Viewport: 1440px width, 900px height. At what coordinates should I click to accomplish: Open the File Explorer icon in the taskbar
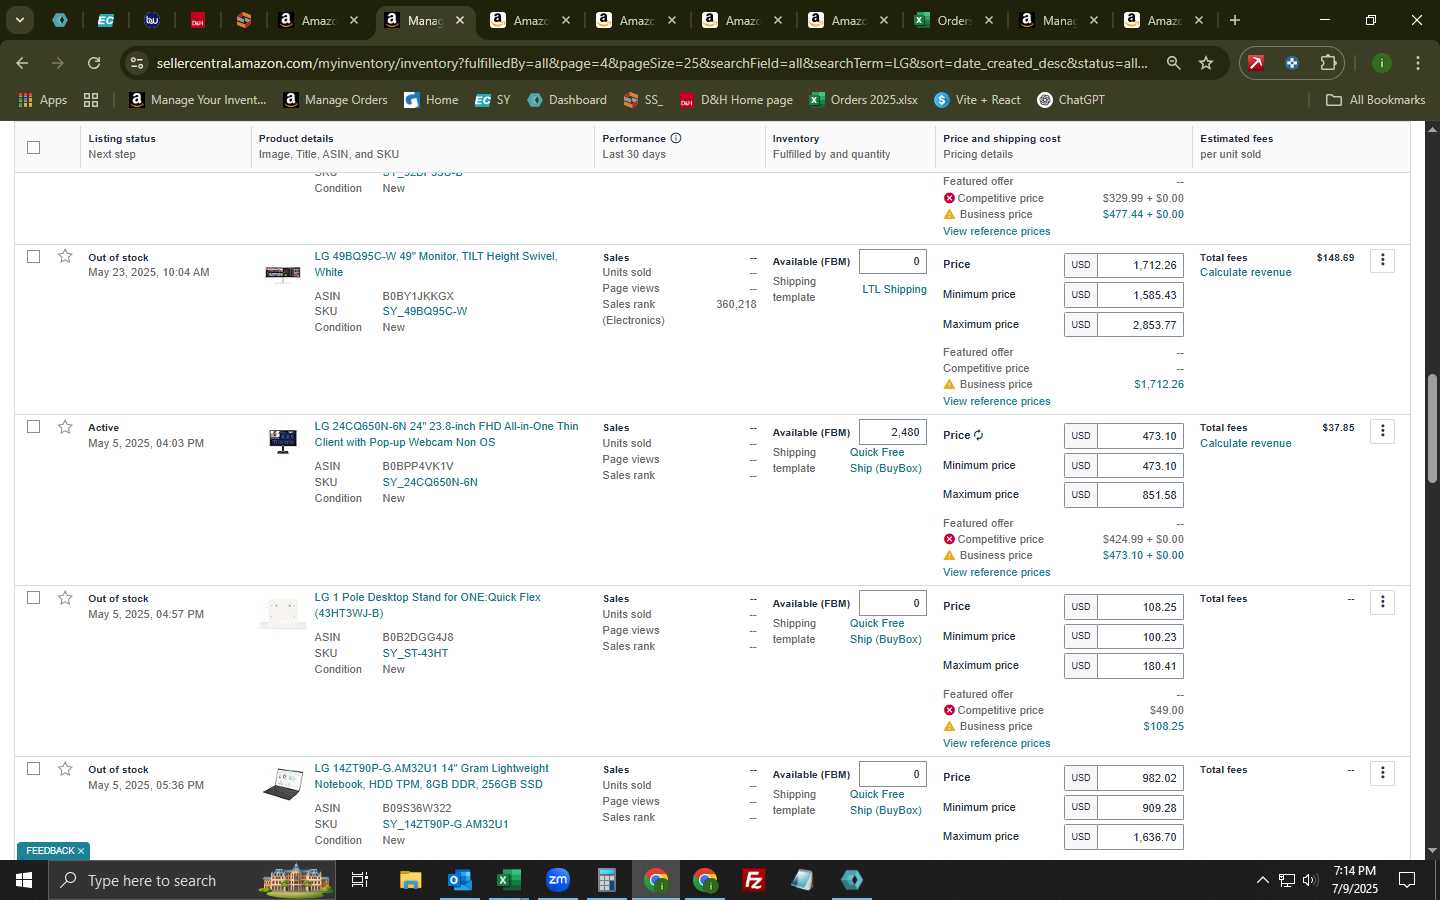pos(410,880)
